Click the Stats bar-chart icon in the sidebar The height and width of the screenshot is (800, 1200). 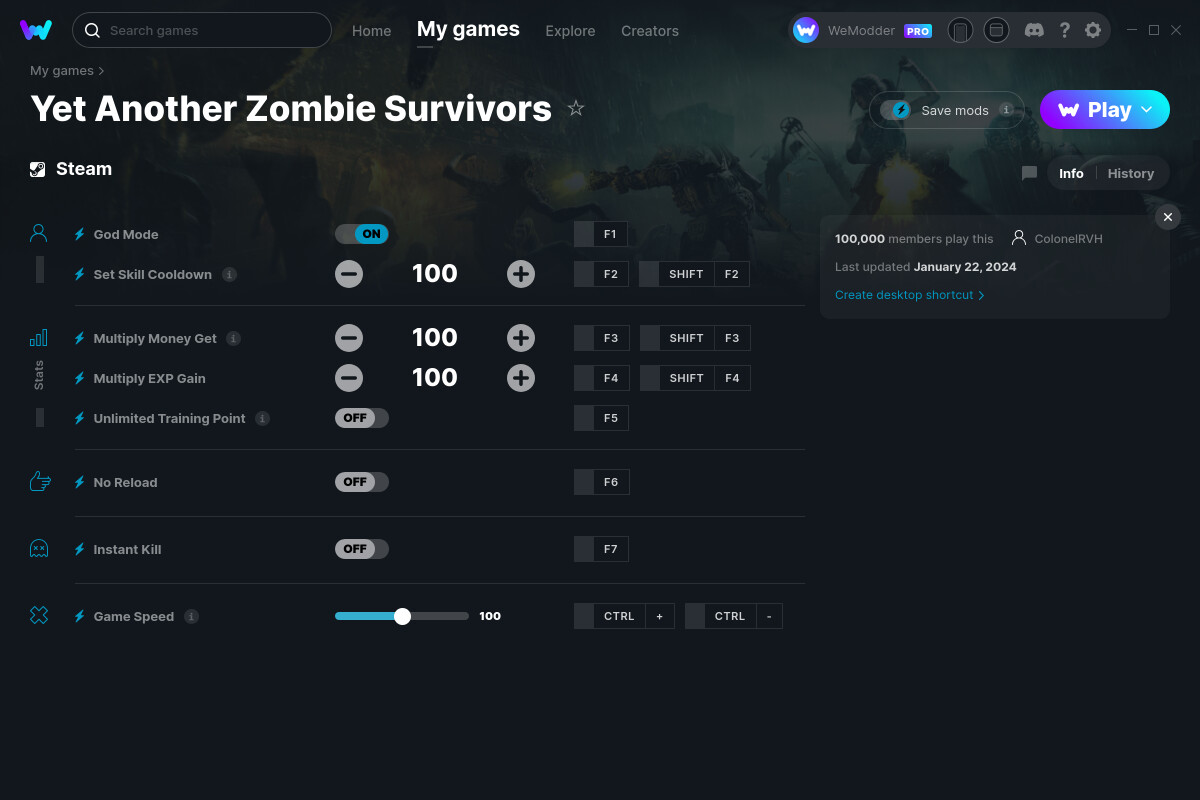point(38,338)
